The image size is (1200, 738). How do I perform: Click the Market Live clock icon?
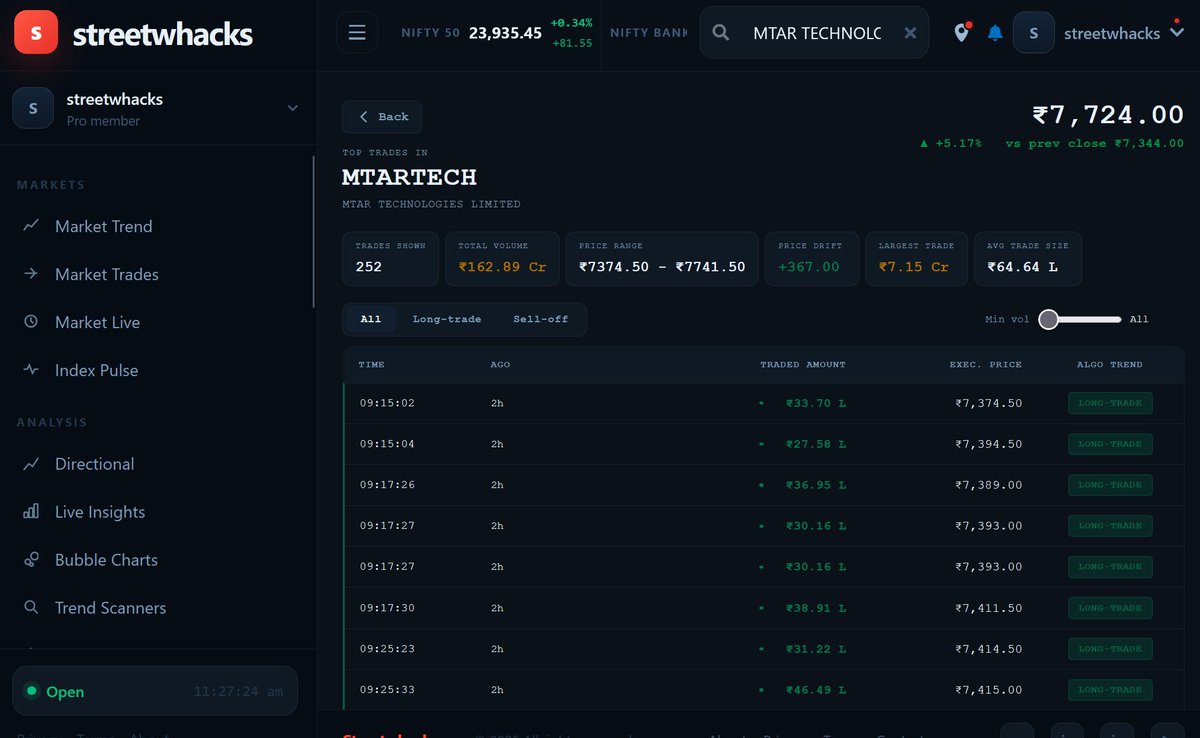coord(31,322)
